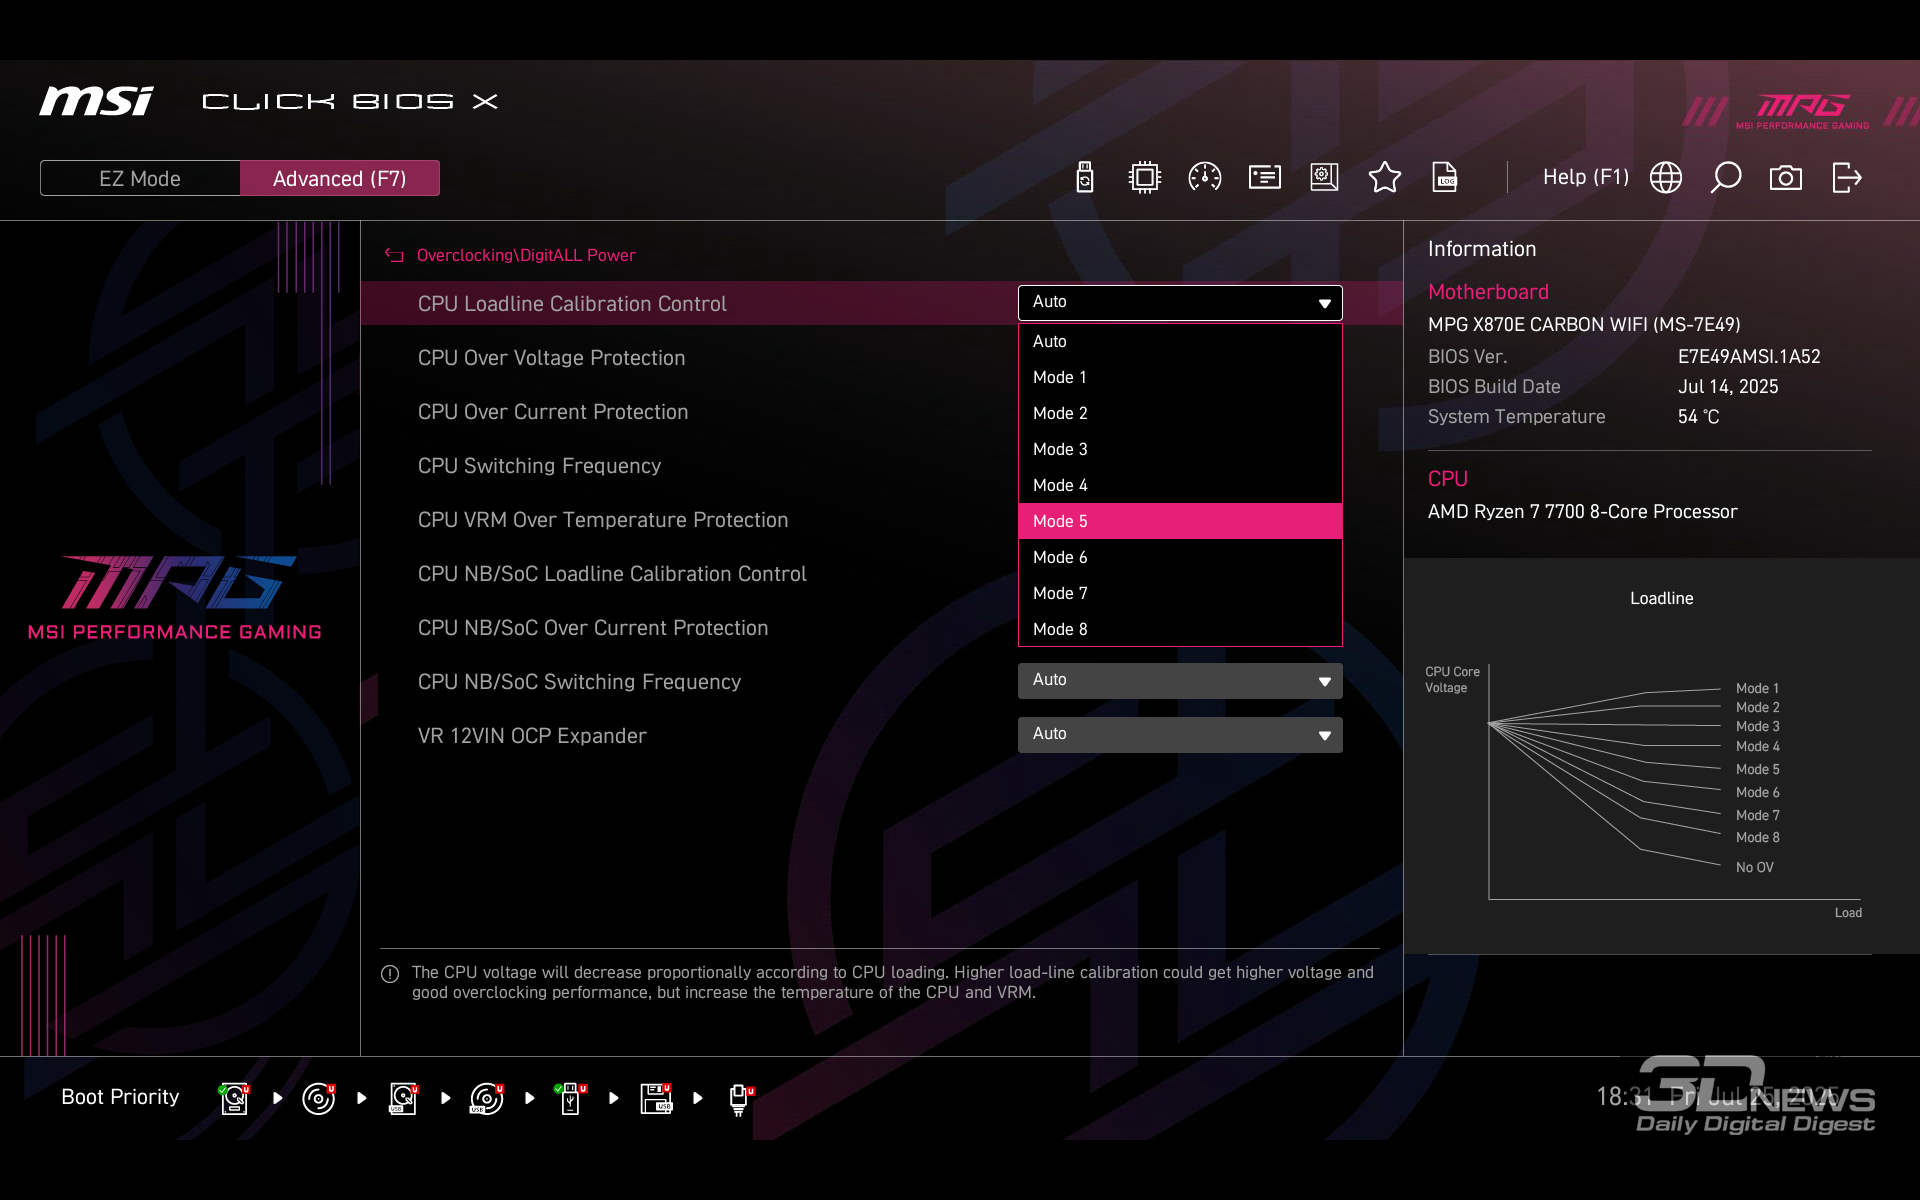This screenshot has height=1200, width=1920.
Task: Select VR 12VIN OCP Expander label
Action: 532,736
